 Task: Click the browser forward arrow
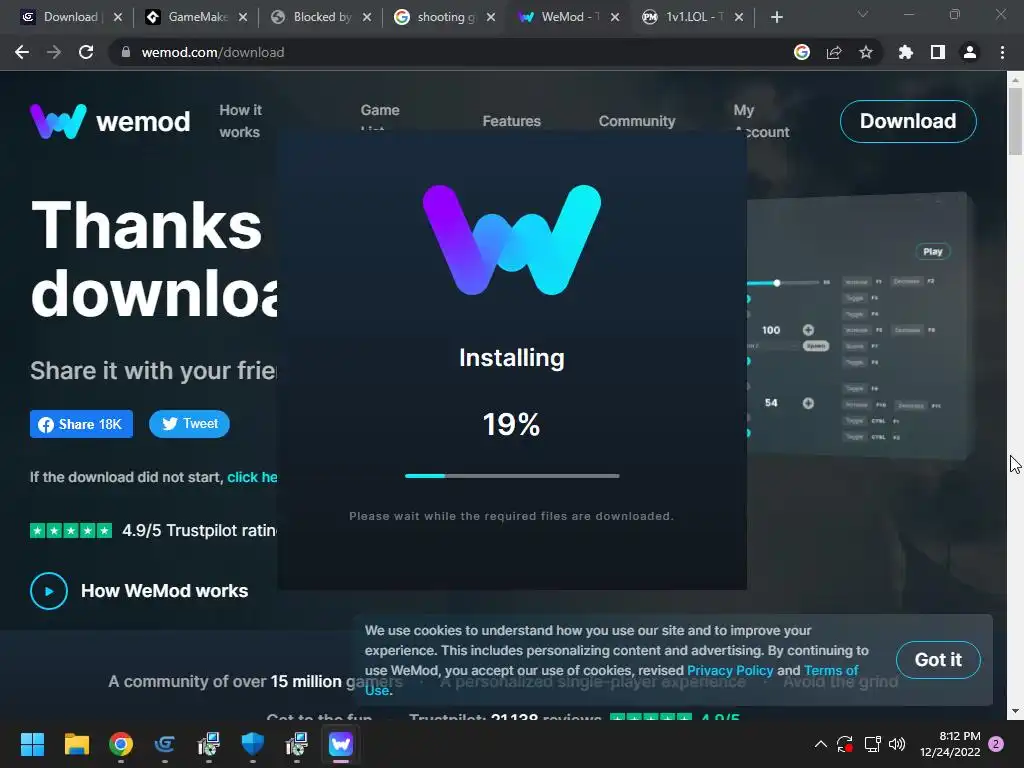pyautogui.click(x=54, y=52)
